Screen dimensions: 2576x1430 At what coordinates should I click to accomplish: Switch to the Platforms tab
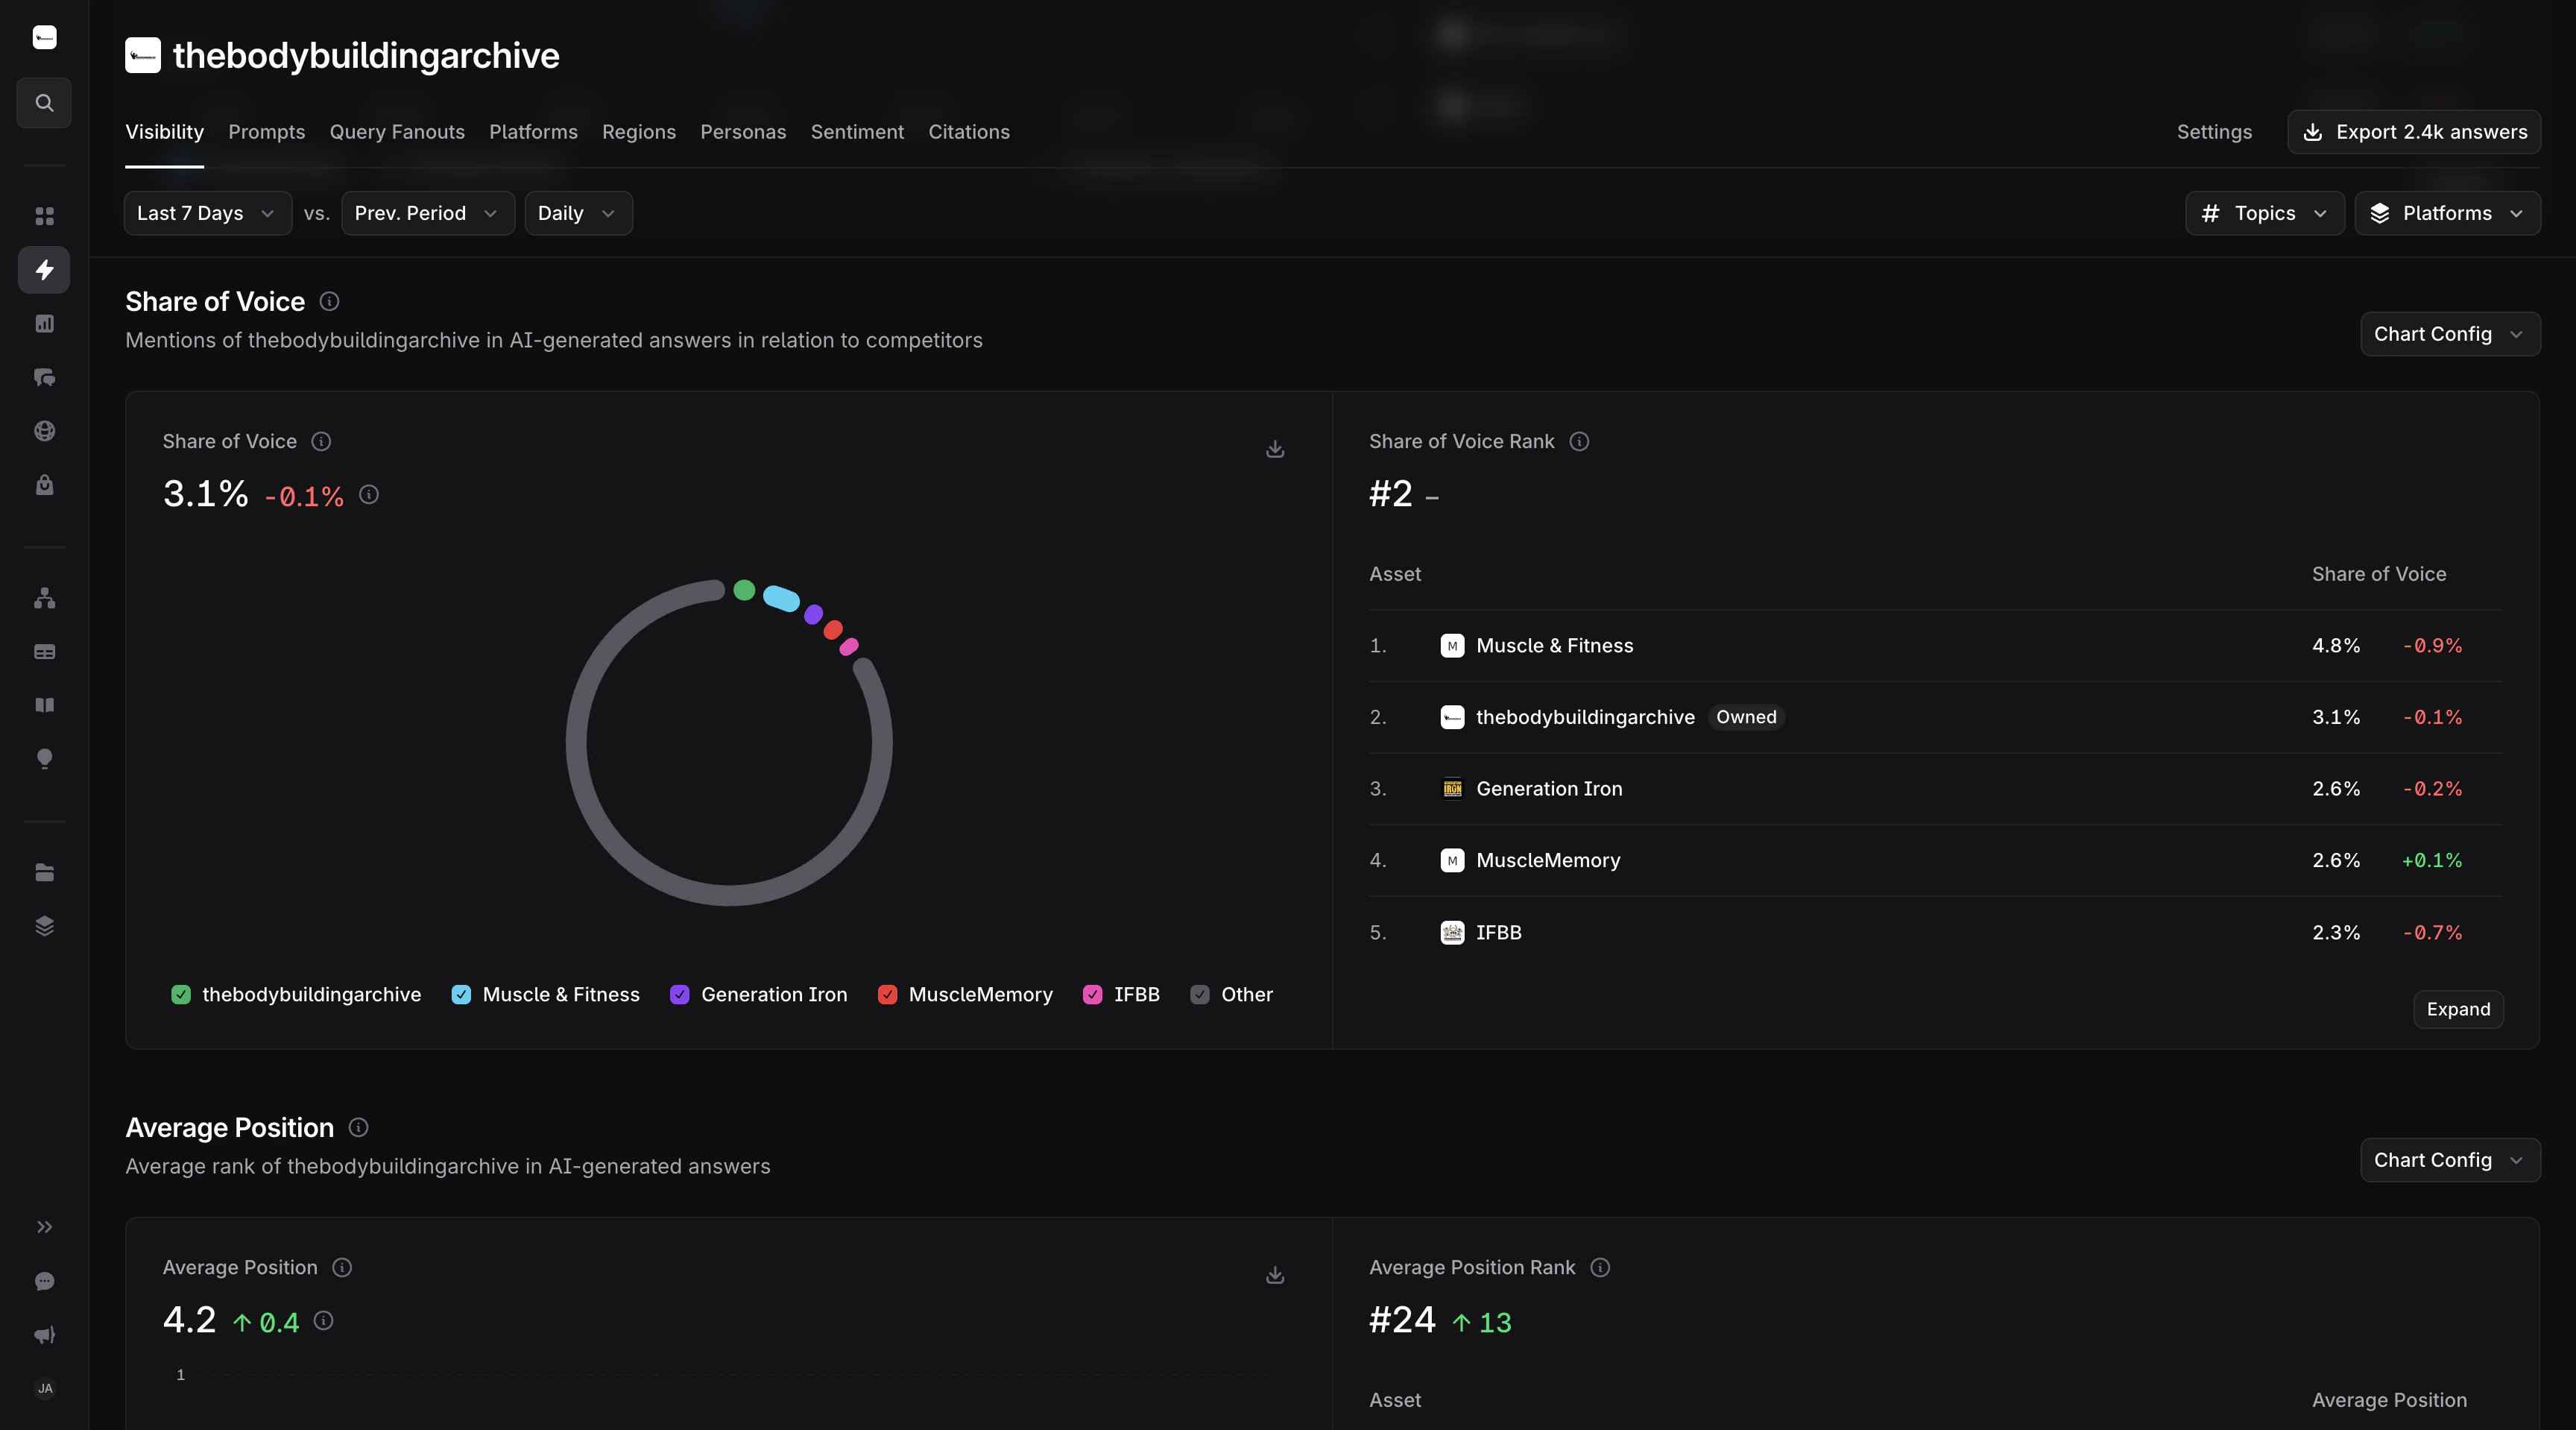[533, 132]
